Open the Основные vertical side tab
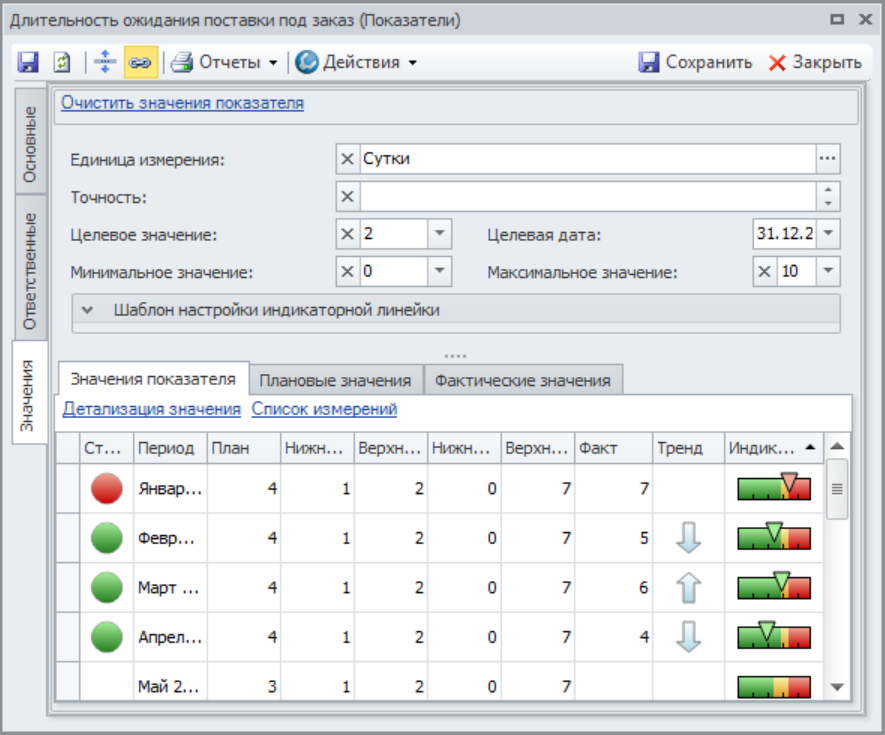This screenshot has width=885, height=735. 31,143
